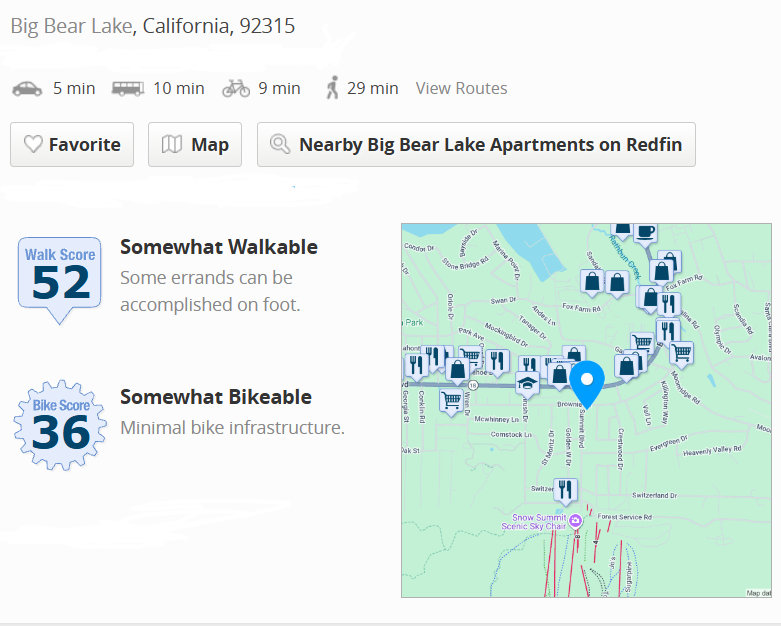Select left shopping bag above Fox Farm Rd label
Image resolution: width=781 pixels, height=626 pixels.
[592, 283]
